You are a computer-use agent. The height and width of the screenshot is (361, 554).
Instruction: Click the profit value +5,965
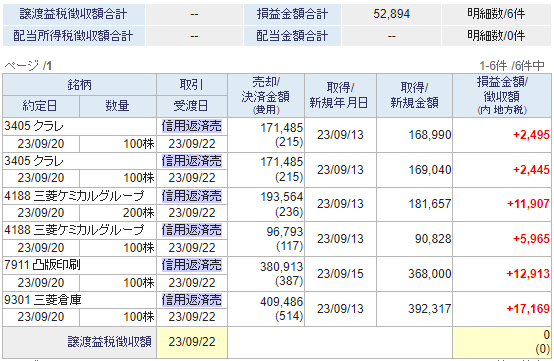pyautogui.click(x=531, y=239)
